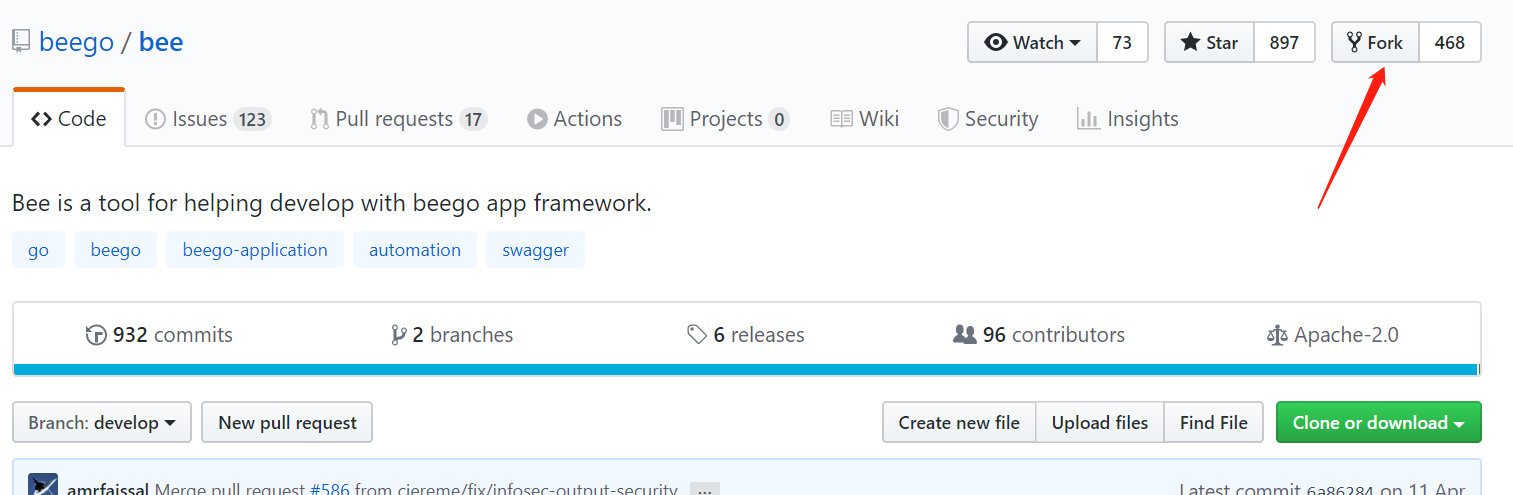Click the branches git-branch icon

[x=399, y=335]
